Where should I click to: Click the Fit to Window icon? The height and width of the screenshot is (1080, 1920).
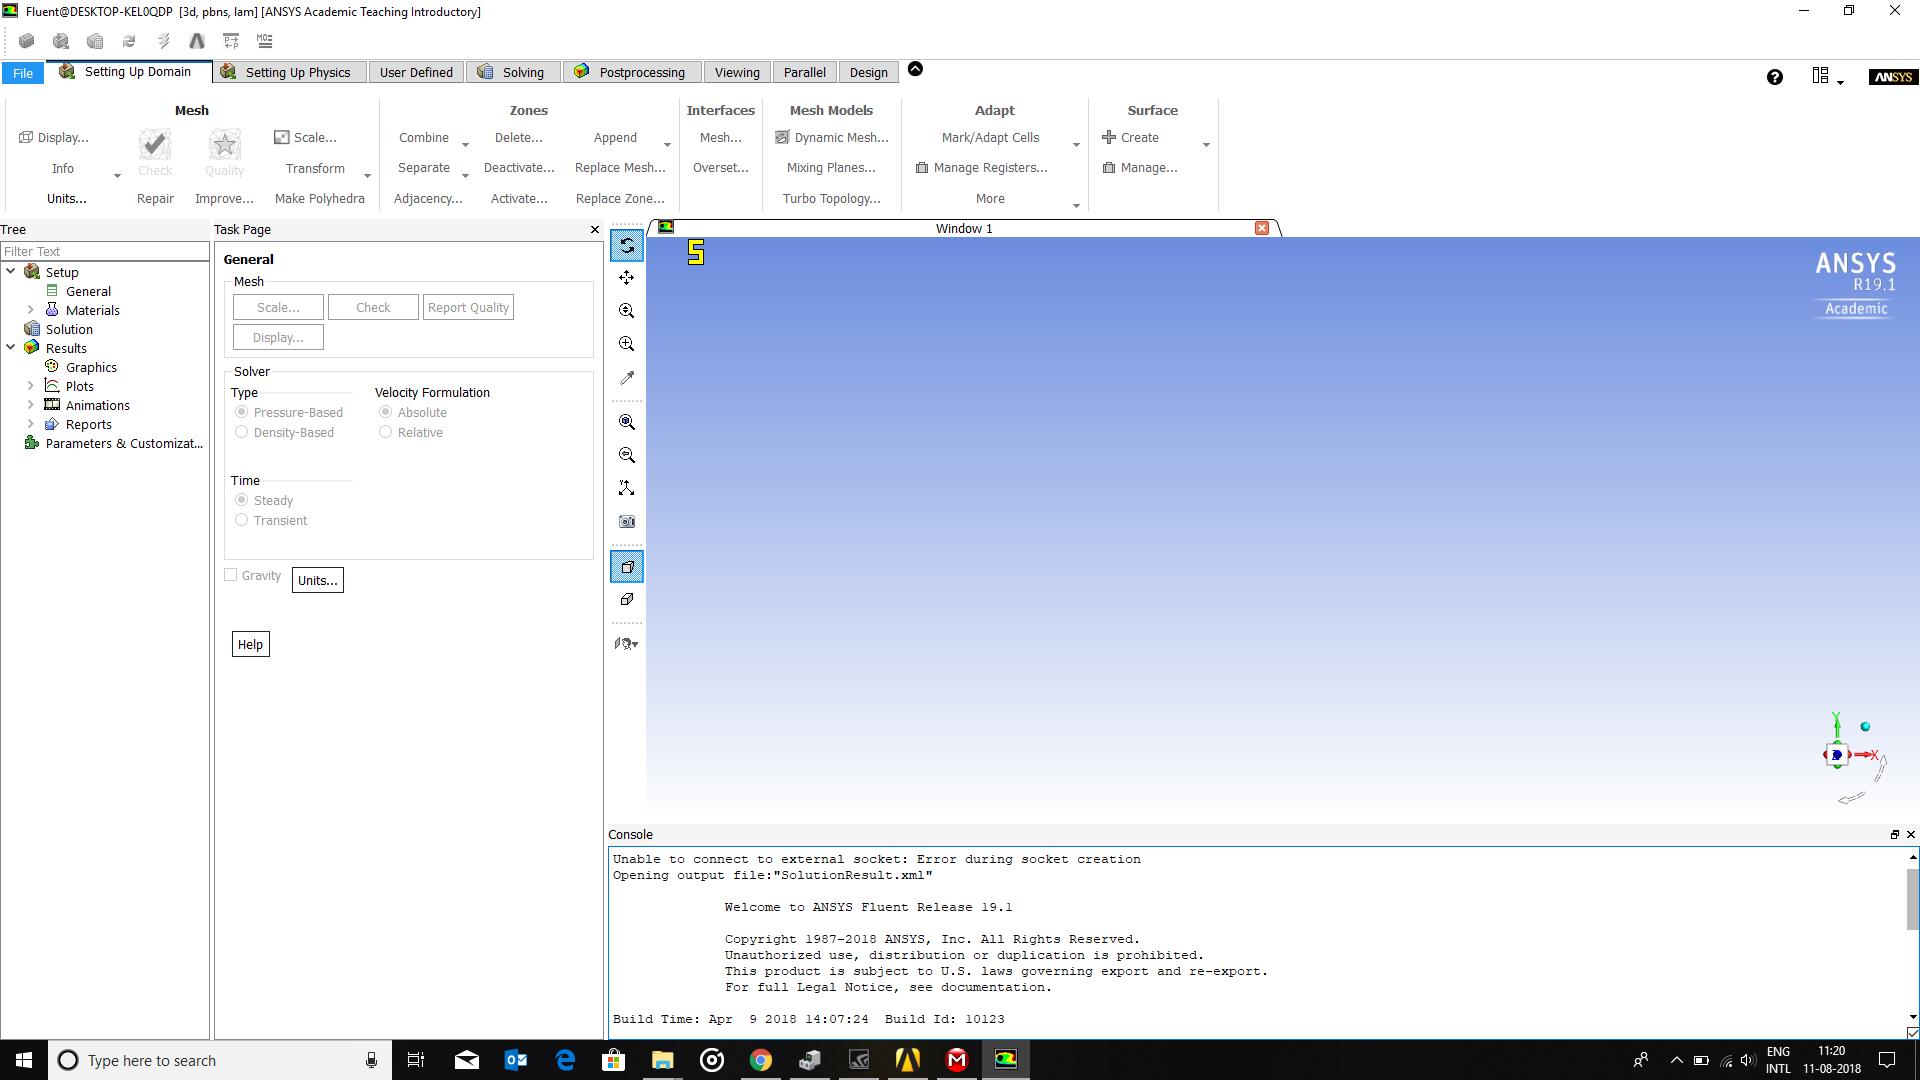[x=627, y=422]
